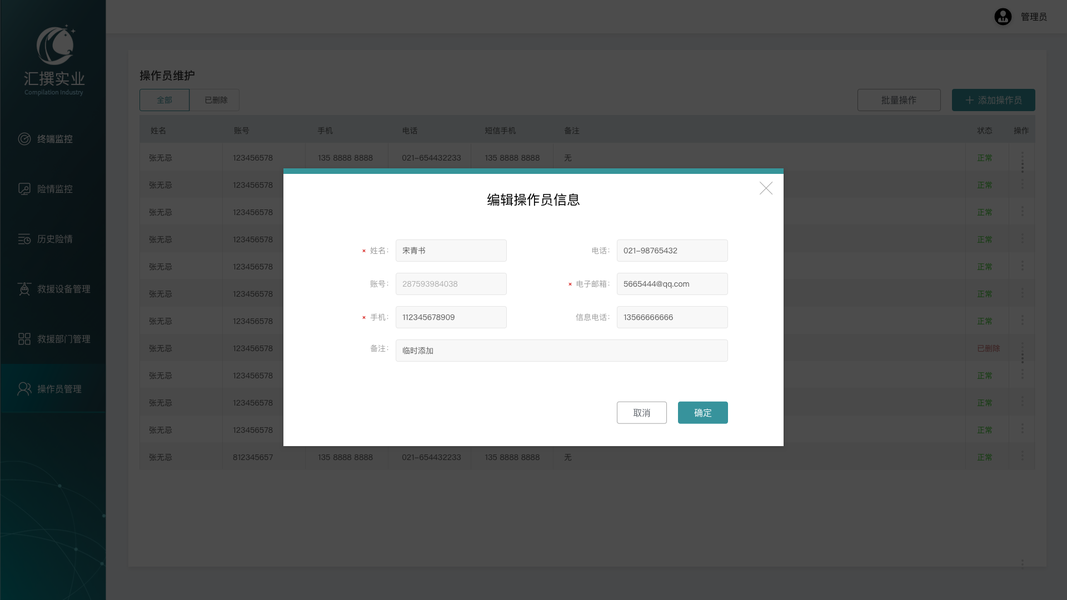
Task: Click the administrator avatar icon
Action: (x=1002, y=16)
